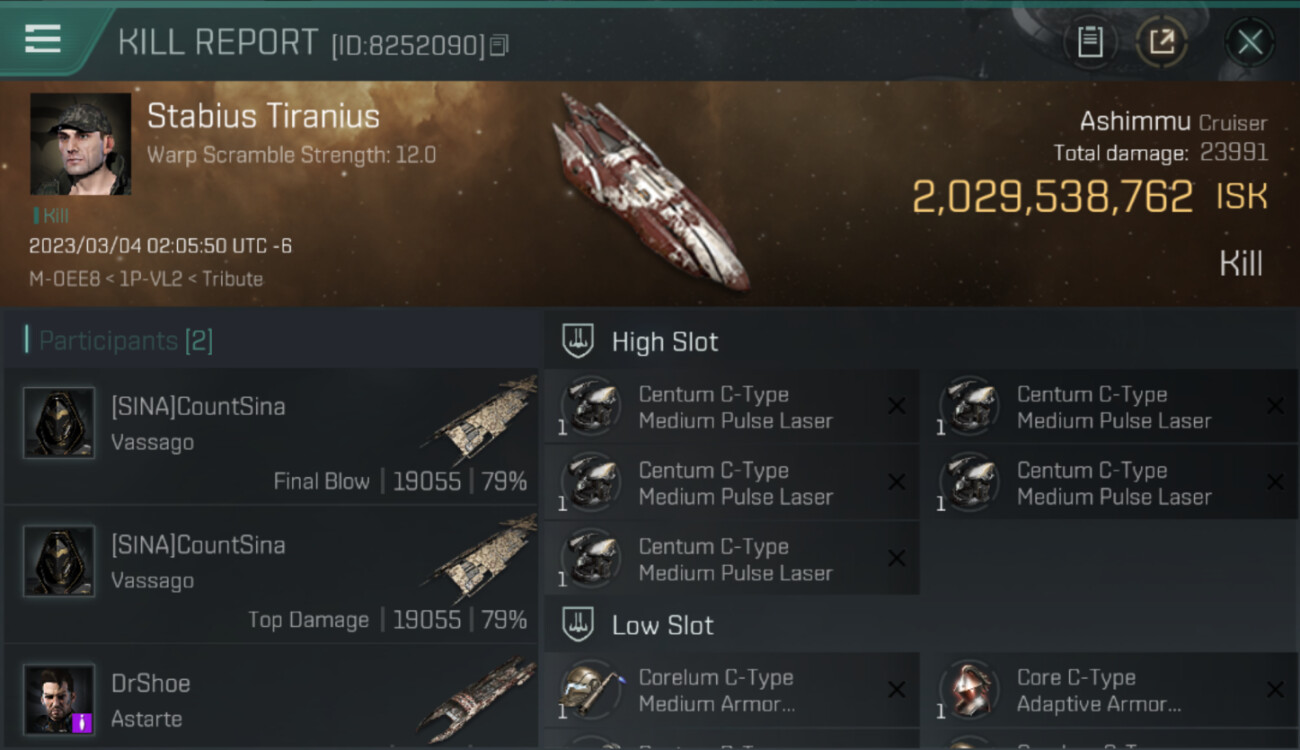The width and height of the screenshot is (1300, 750).
Task: Click the share export icon
Action: tap(1161, 42)
